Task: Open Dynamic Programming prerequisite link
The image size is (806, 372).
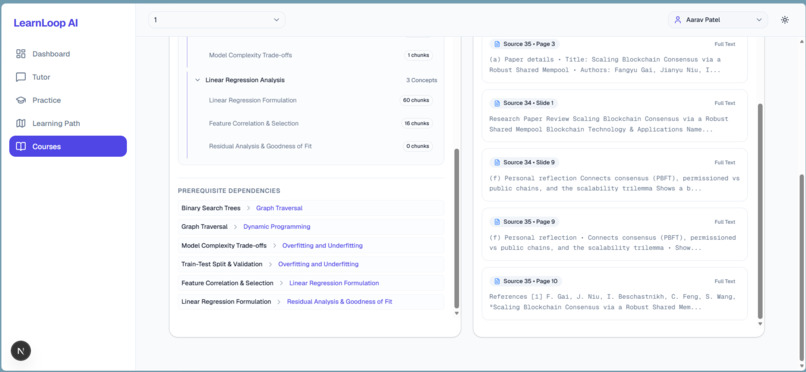Action: [x=277, y=227]
